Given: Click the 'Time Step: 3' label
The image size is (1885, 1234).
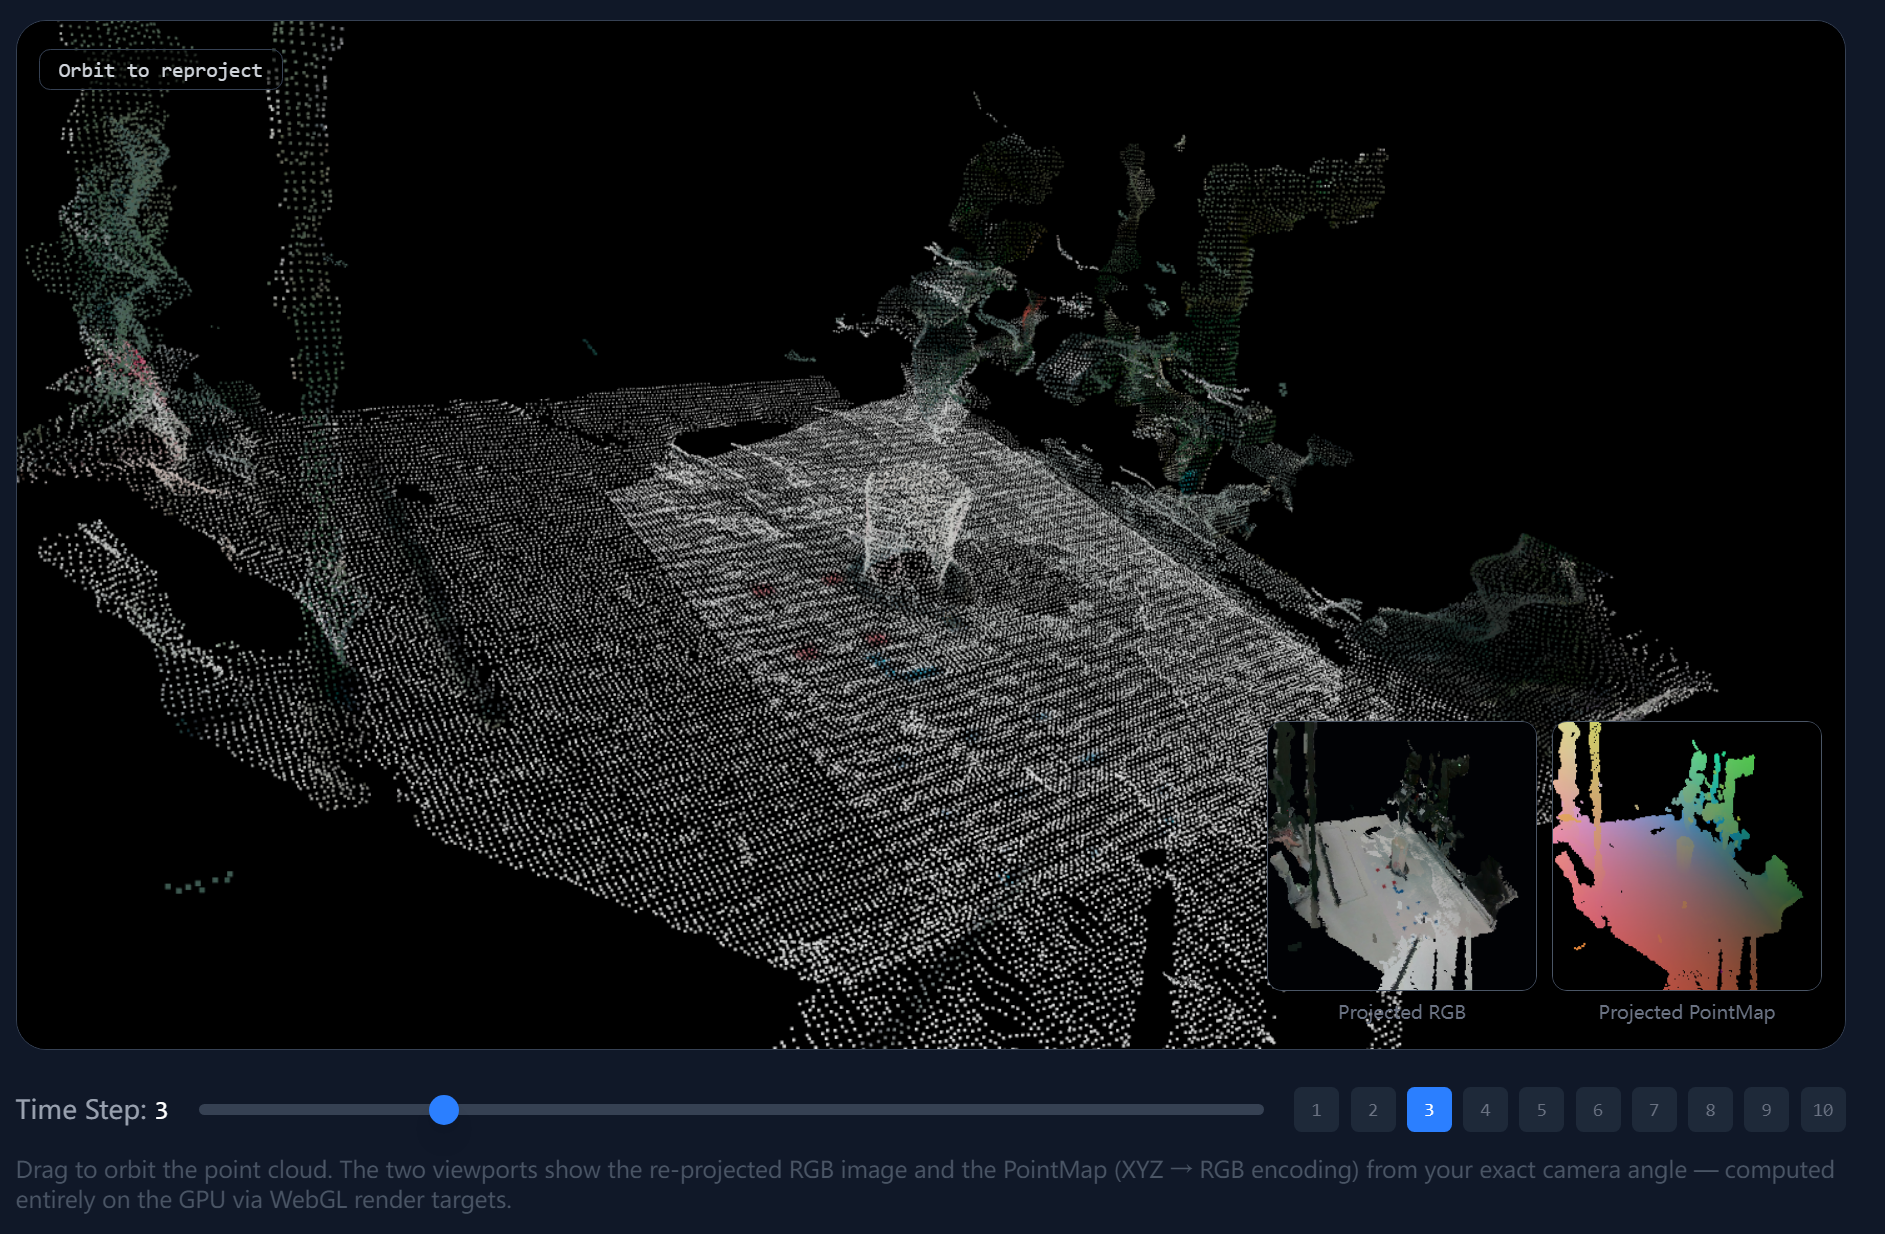Looking at the screenshot, I should 92,1110.
